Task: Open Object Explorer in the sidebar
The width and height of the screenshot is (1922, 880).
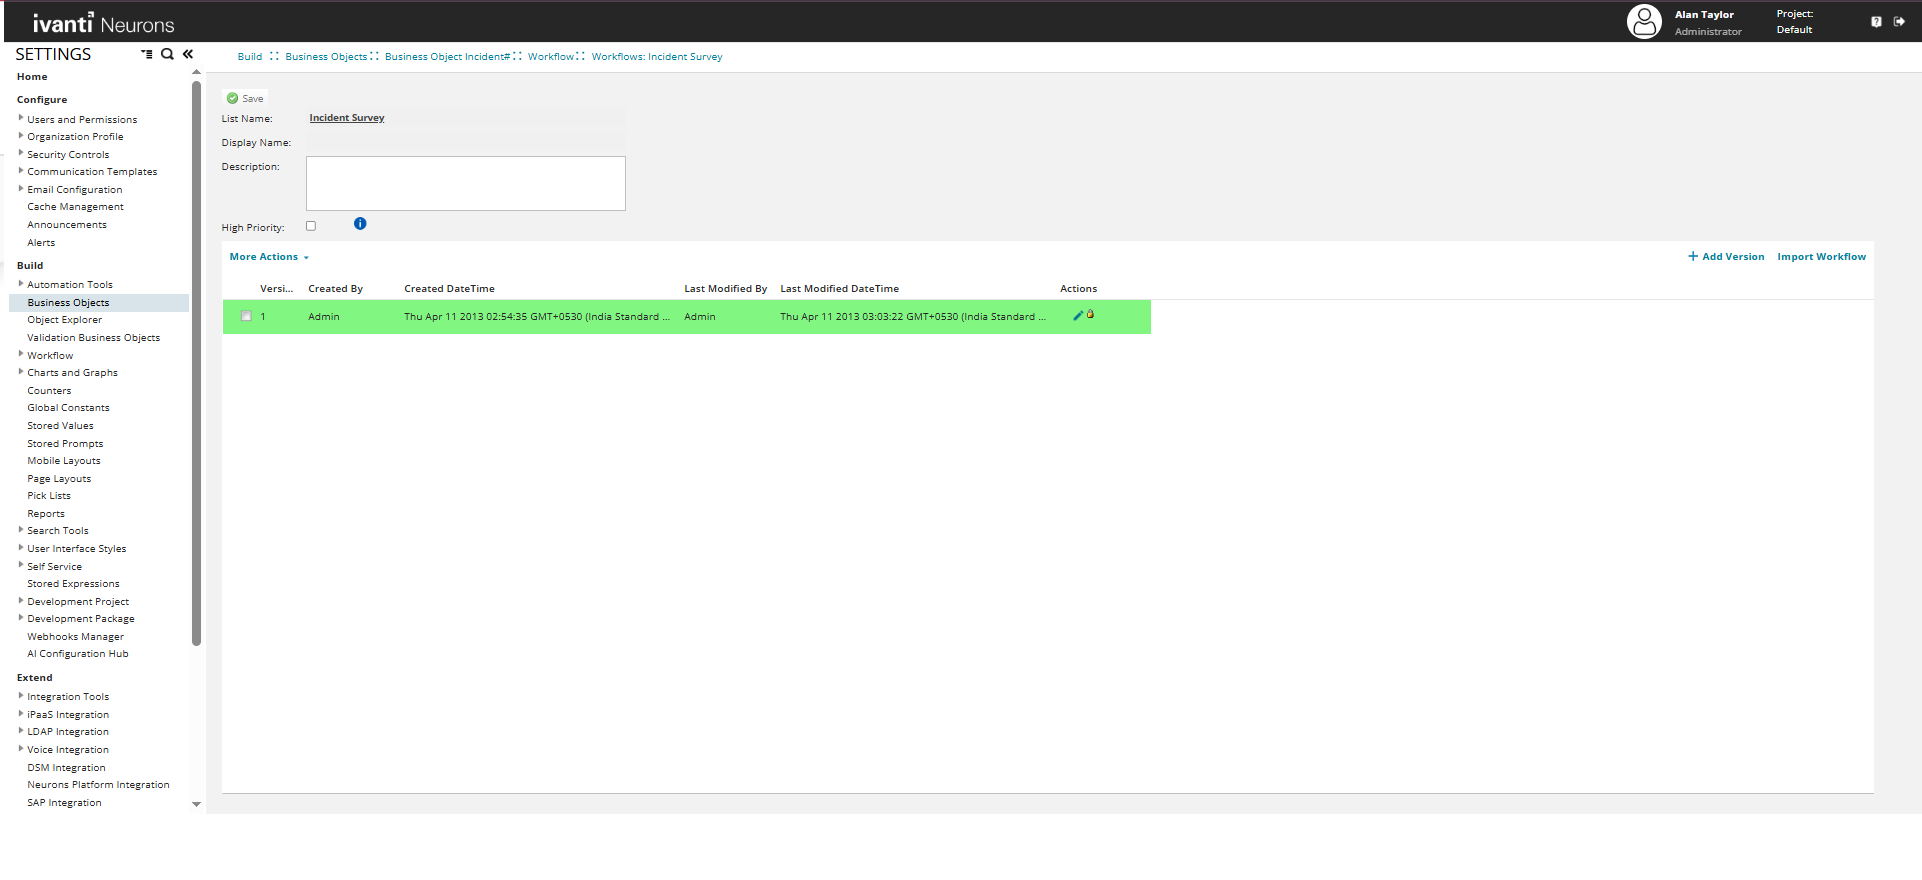Action: click(64, 320)
